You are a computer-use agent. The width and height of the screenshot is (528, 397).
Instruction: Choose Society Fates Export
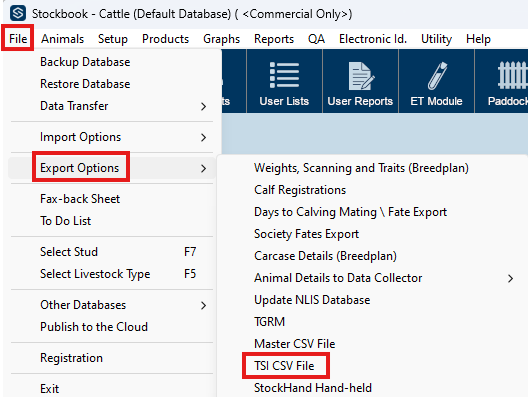click(x=306, y=234)
